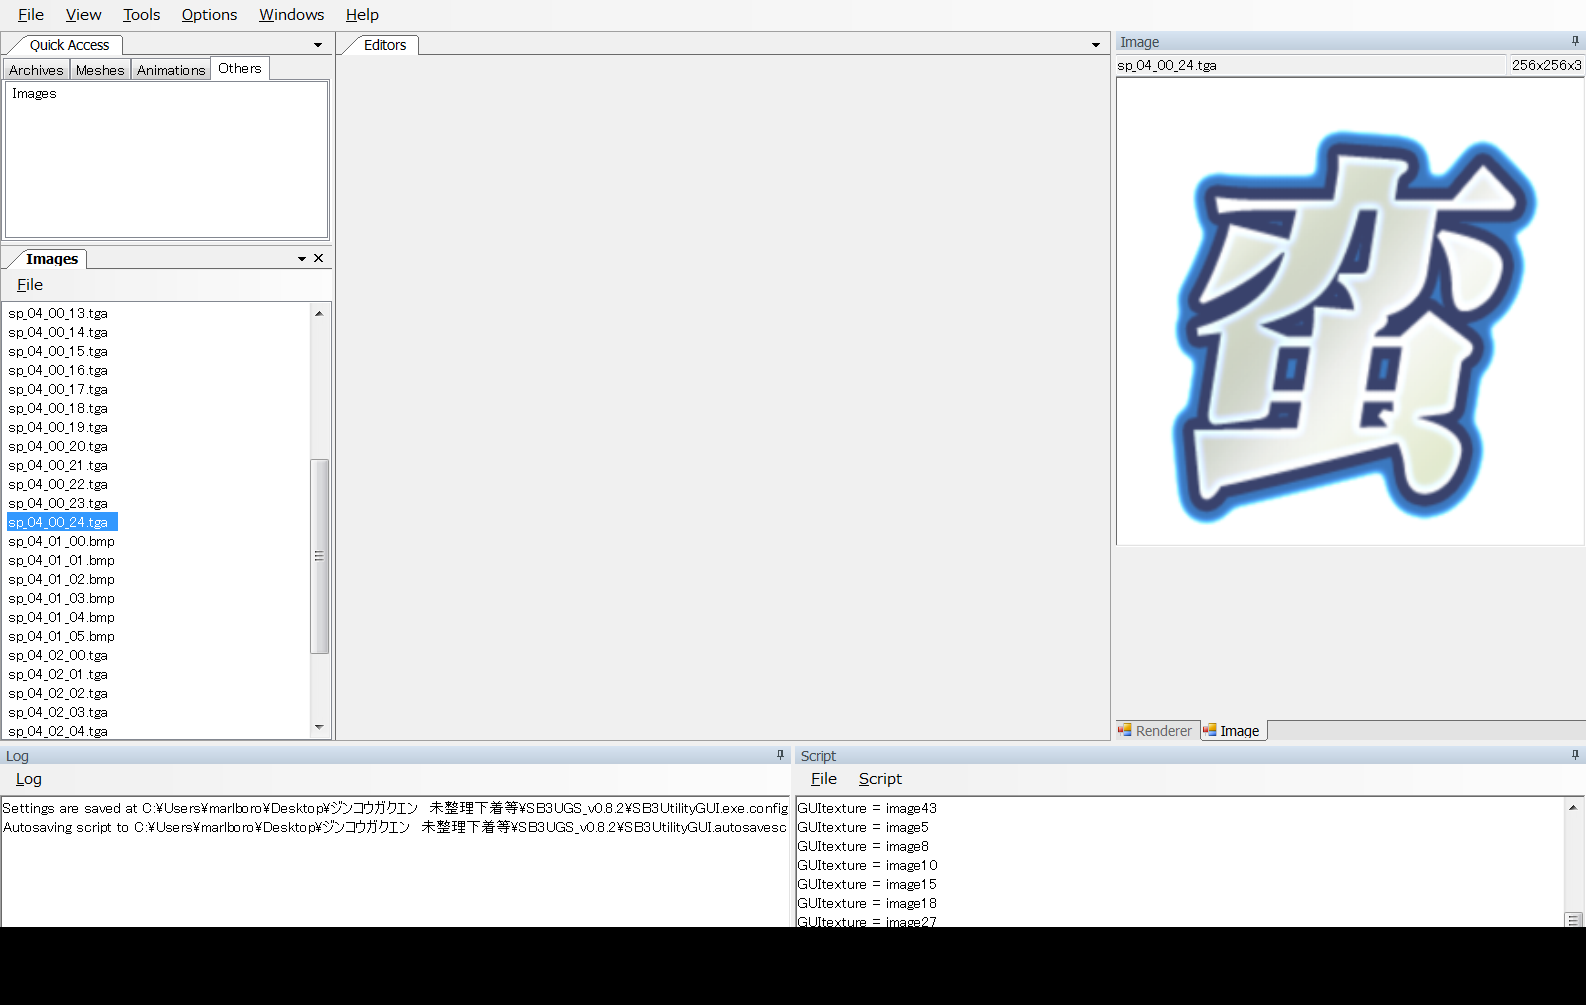This screenshot has width=1586, height=1005.
Task: Click highlighted sp_04_00_24.tga entry
Action: [62, 522]
